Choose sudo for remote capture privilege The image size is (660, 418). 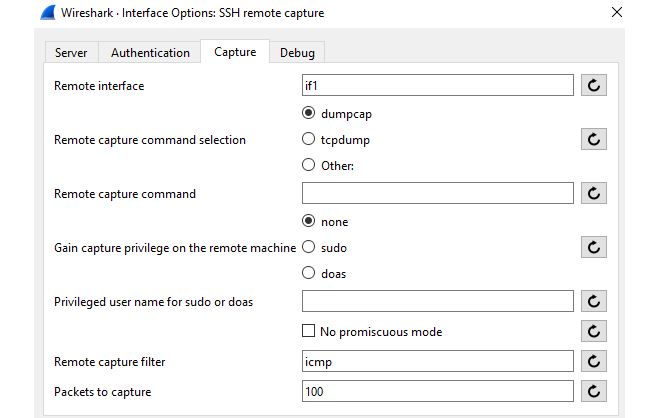click(x=309, y=247)
